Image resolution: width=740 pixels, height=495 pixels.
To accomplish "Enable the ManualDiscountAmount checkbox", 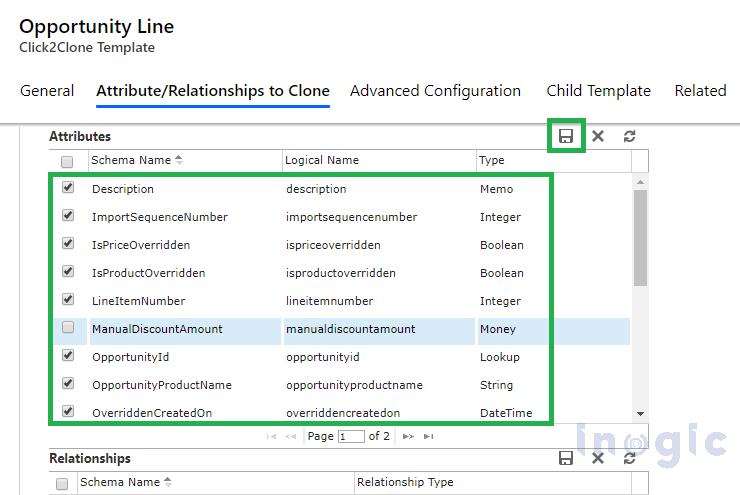I will 68,327.
